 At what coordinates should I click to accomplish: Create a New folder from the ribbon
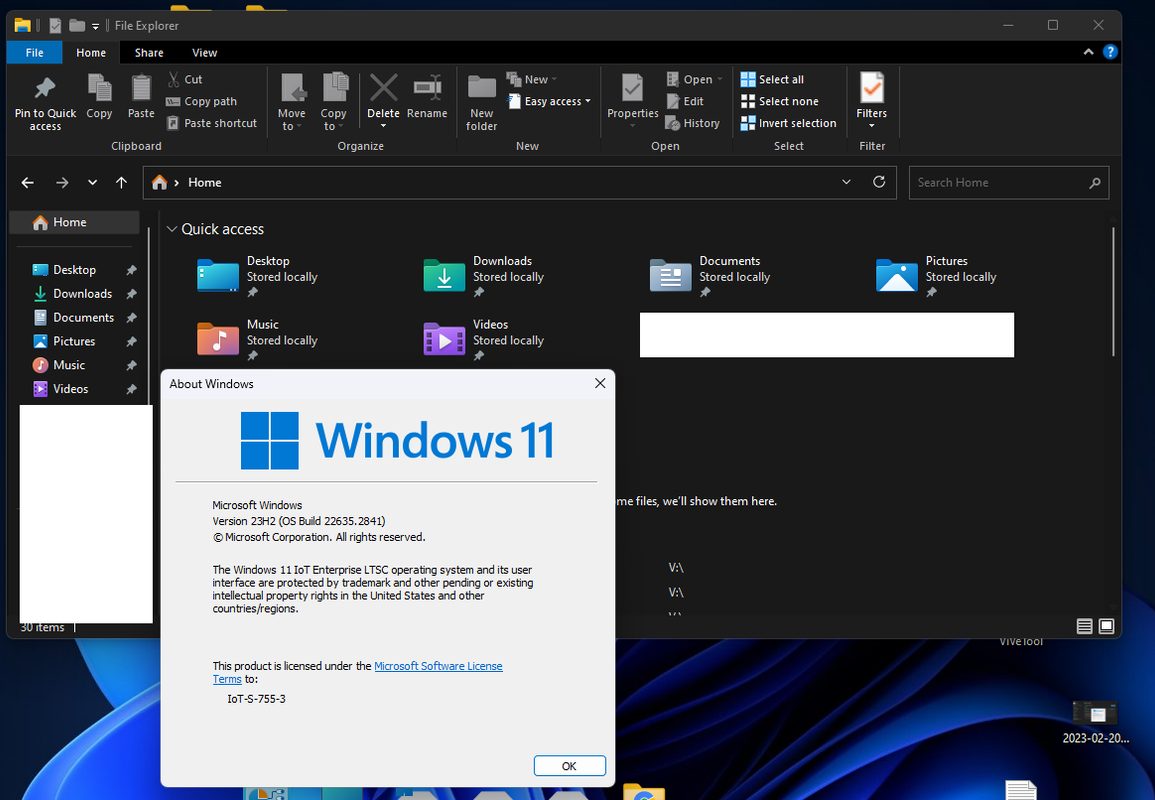(x=482, y=102)
